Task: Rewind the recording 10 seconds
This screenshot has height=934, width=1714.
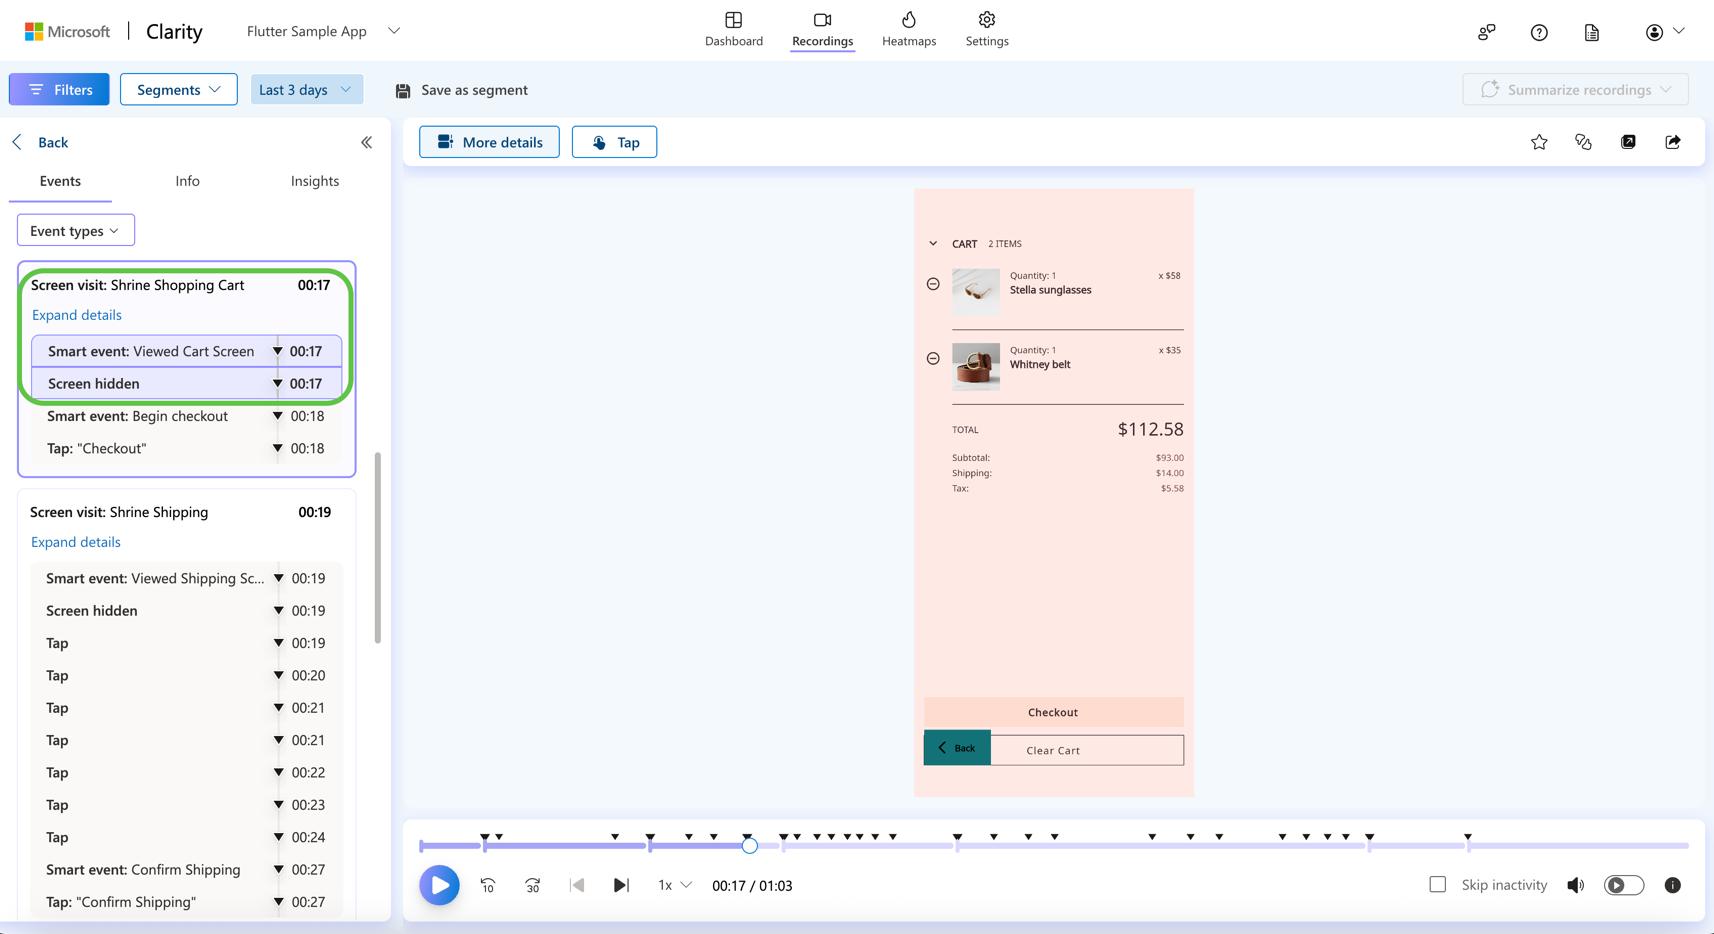Action: [x=488, y=885]
